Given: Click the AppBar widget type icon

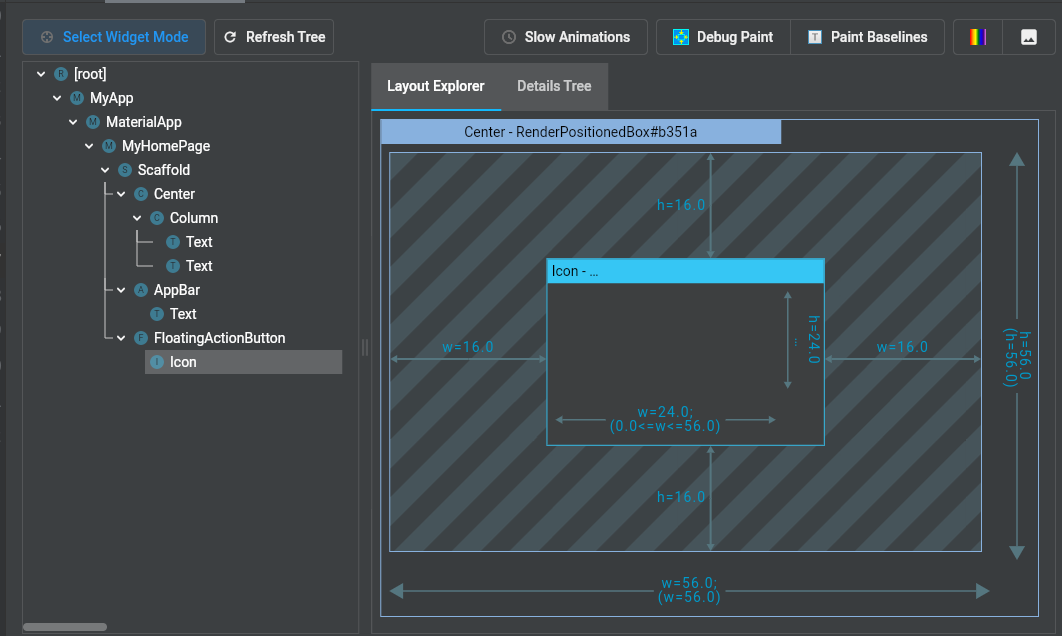Looking at the screenshot, I should (x=141, y=290).
